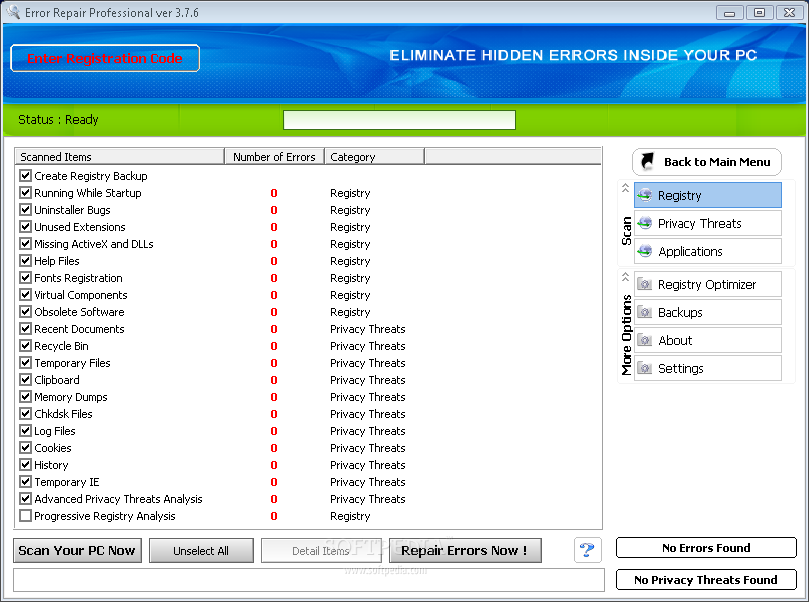Click the Registry scan globe icon
809x602 pixels.
644,195
